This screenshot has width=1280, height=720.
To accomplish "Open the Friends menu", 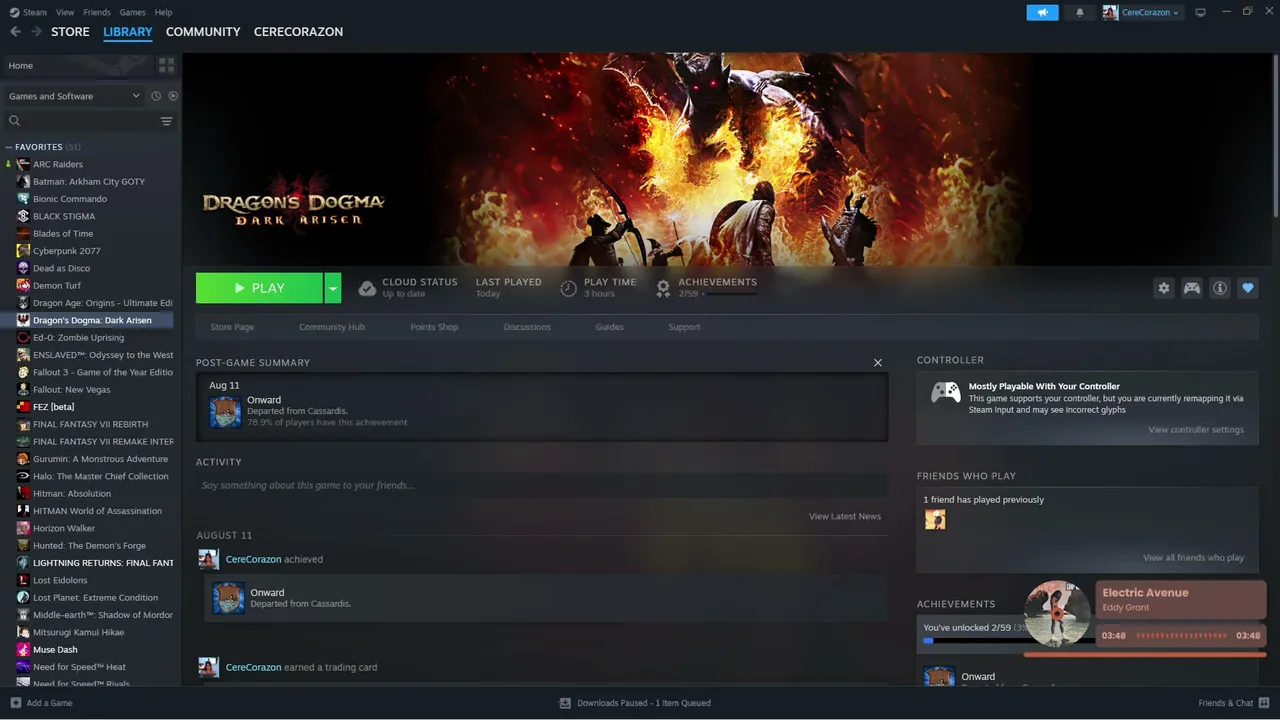I will tap(97, 12).
